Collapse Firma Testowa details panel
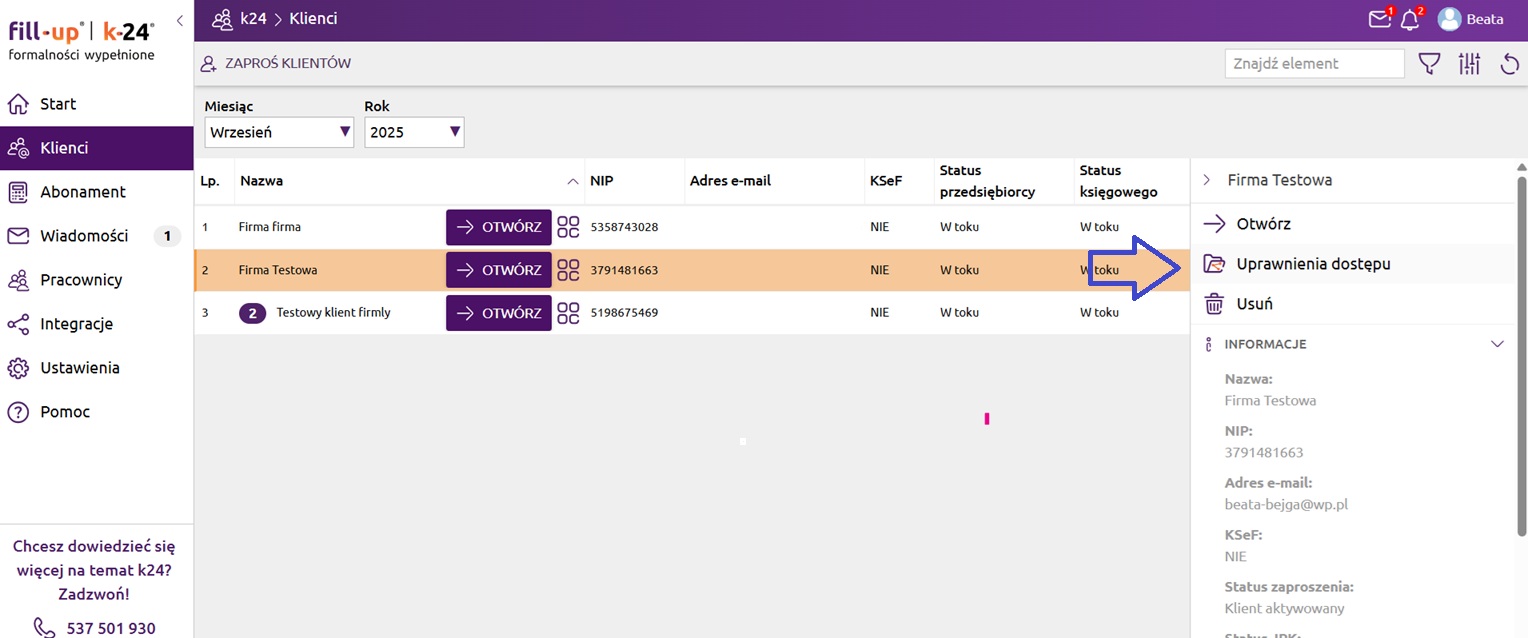1528x638 pixels. point(1207,180)
